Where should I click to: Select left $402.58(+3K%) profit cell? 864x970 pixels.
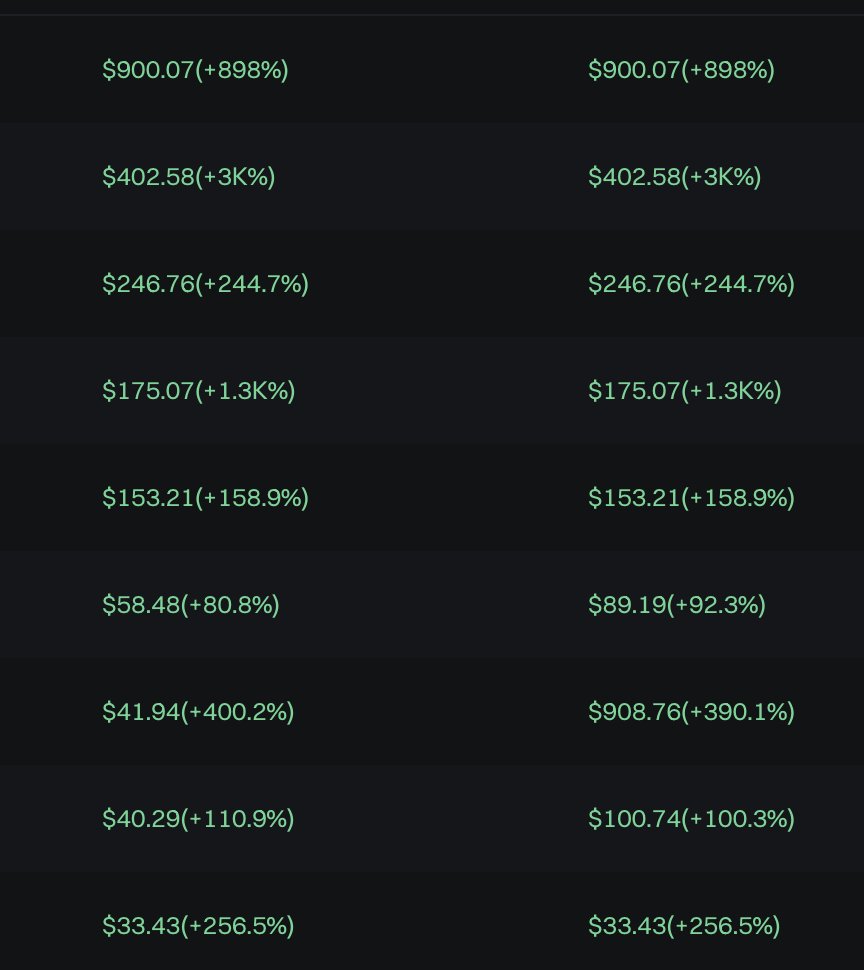(x=189, y=176)
